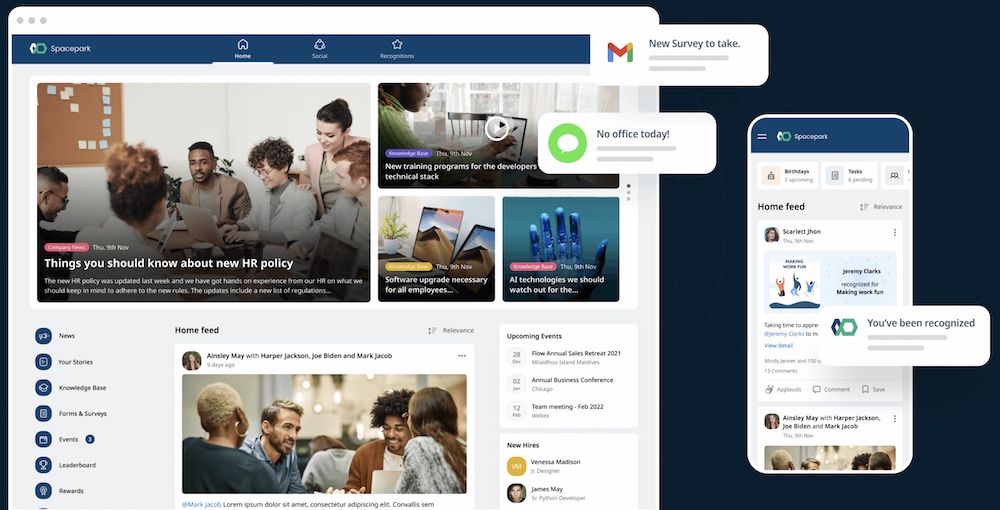Switch to the Home tab
This screenshot has height=510, width=1000.
click(243, 49)
